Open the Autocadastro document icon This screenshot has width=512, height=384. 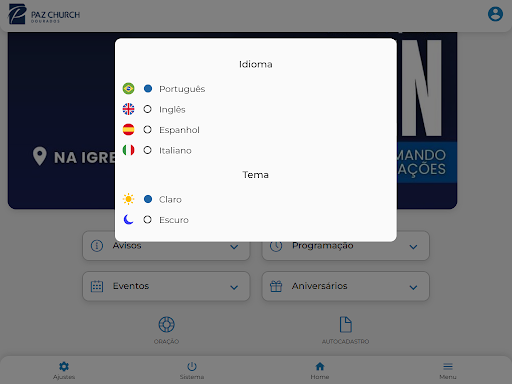pyautogui.click(x=346, y=324)
